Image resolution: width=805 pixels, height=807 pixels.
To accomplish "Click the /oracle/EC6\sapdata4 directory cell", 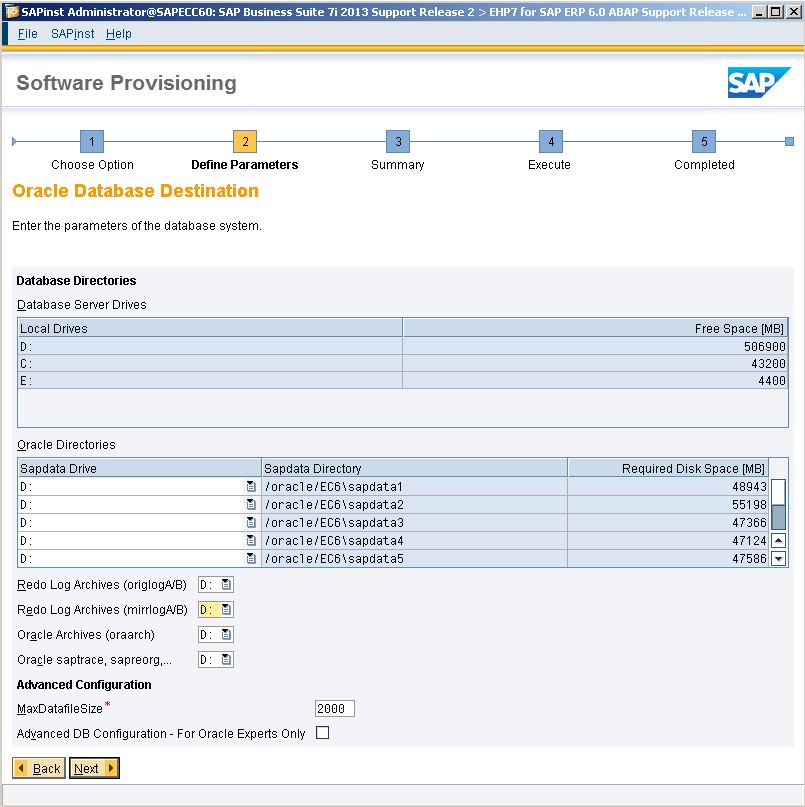I will pos(414,540).
